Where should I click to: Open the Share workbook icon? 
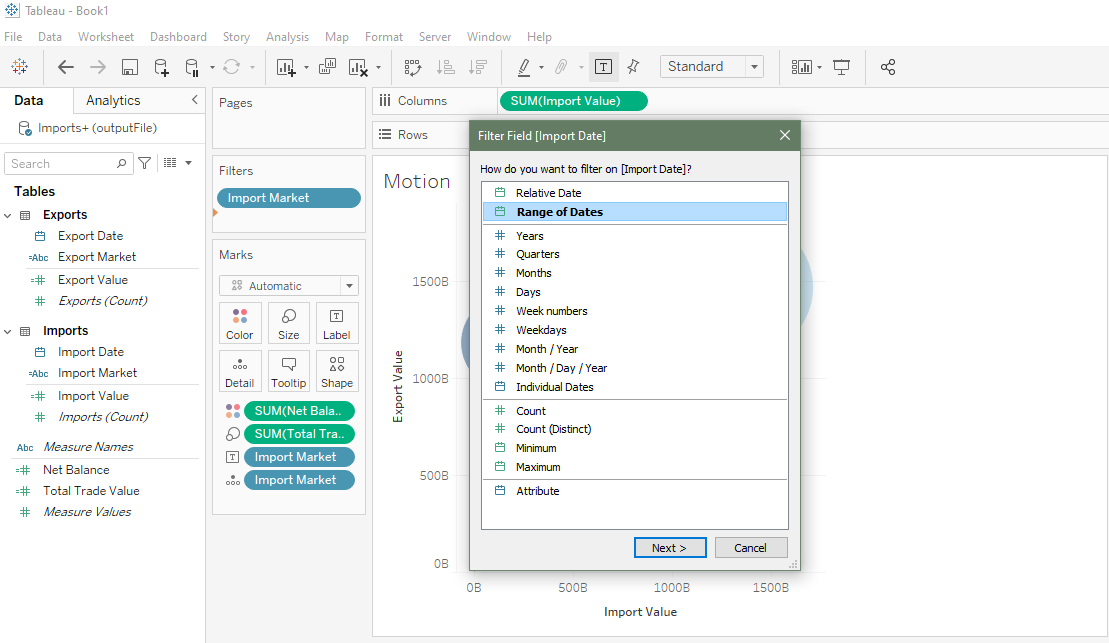pos(888,67)
